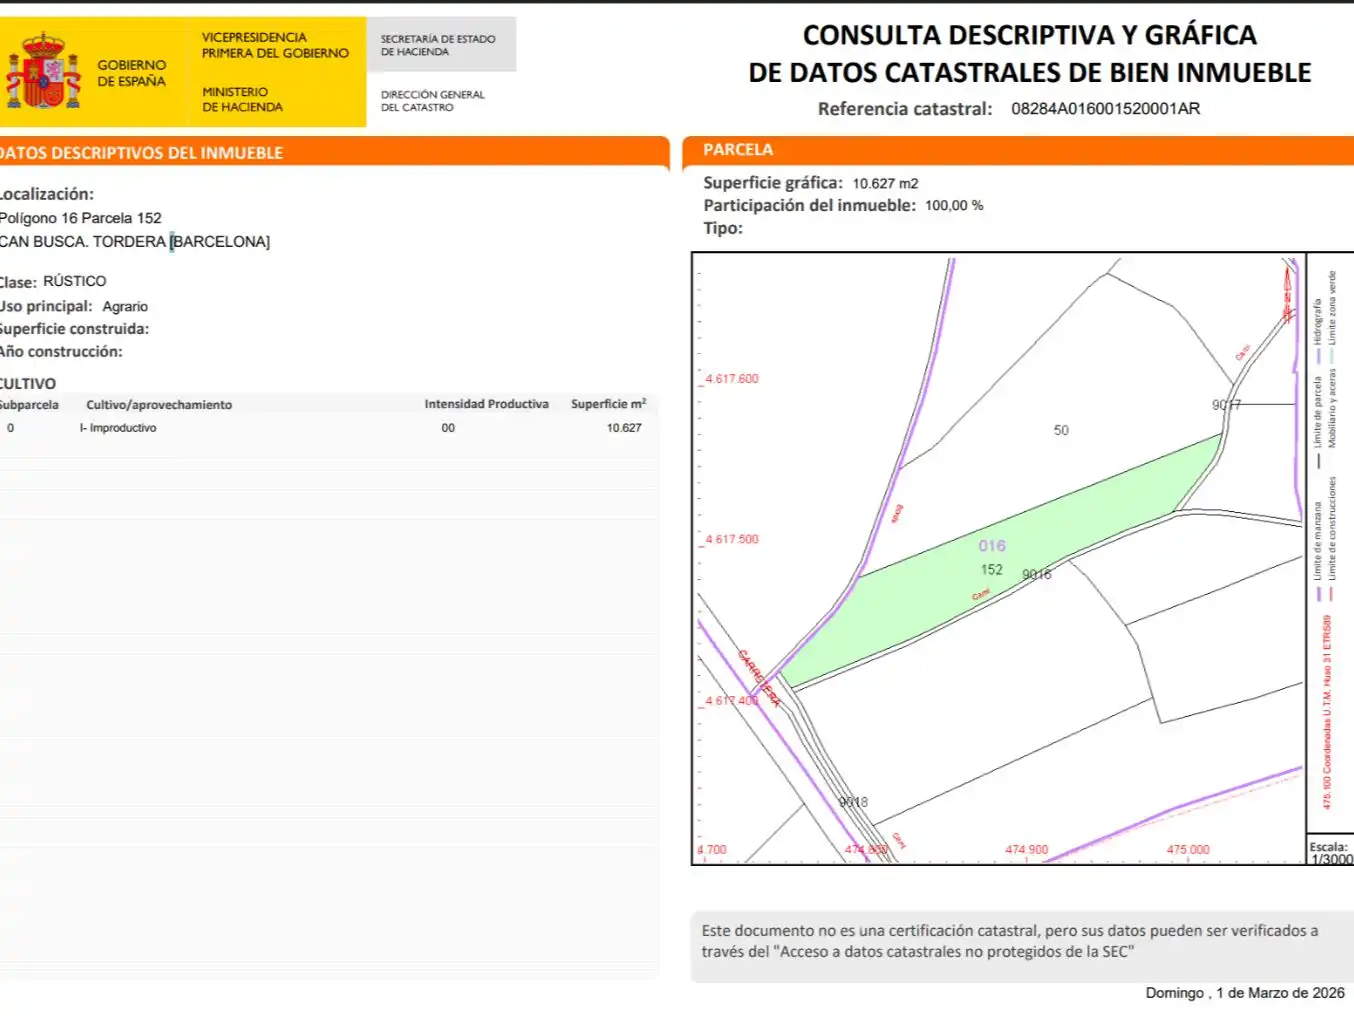Click the '474.900' coordinate label on map

1027,850
